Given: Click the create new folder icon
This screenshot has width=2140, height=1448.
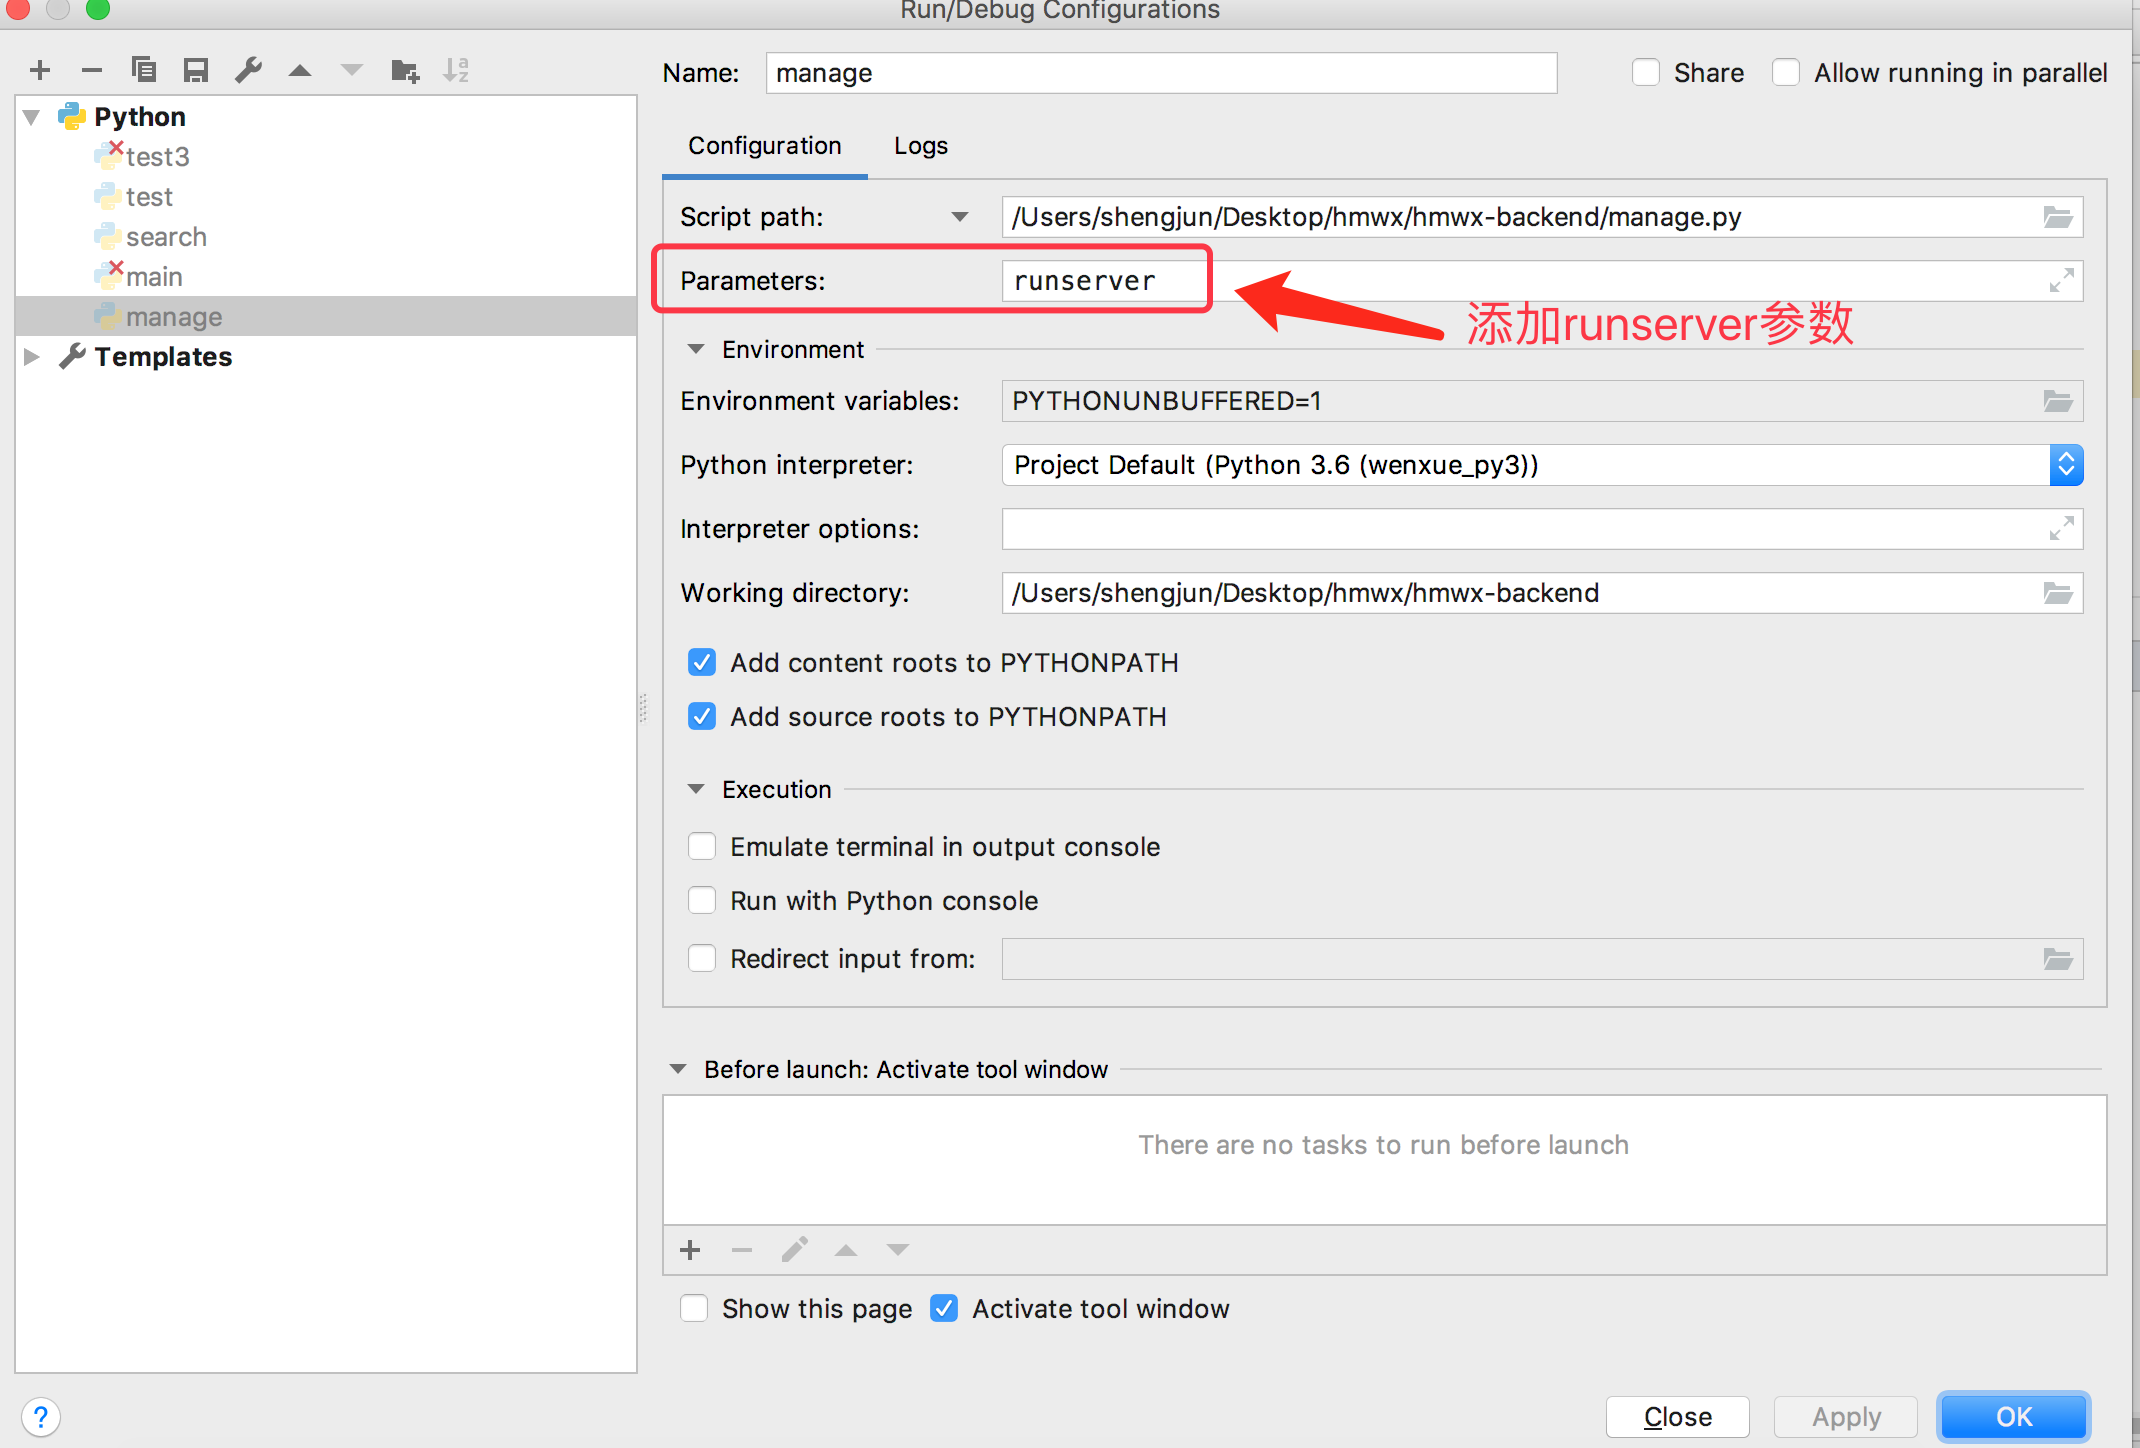Looking at the screenshot, I should [x=404, y=70].
